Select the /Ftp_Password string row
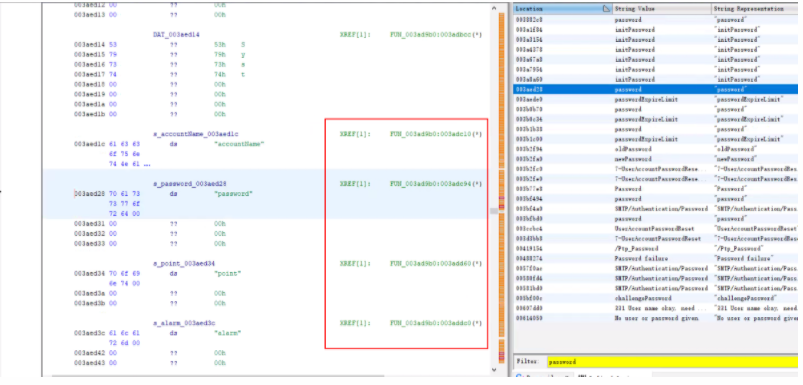This screenshot has width=803, height=385. (x=656, y=248)
